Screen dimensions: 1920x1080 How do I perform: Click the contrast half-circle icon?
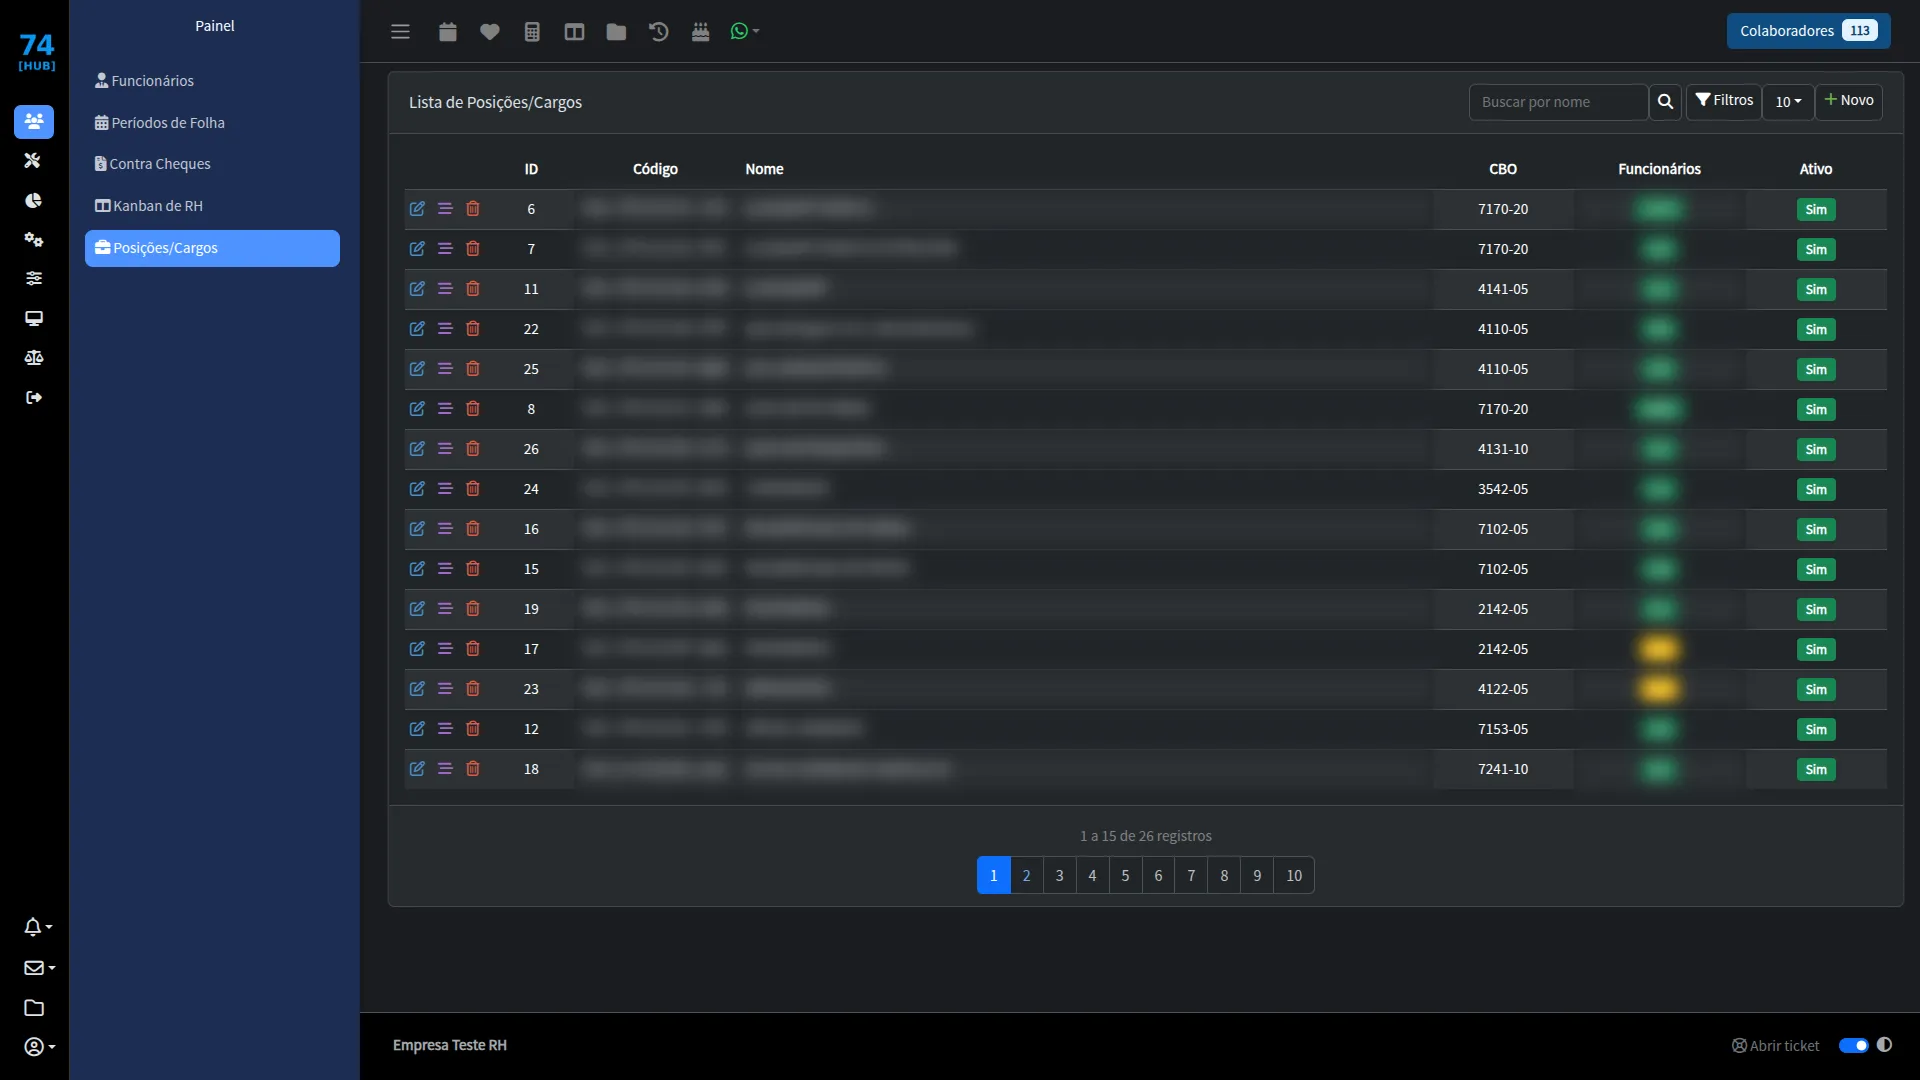(1885, 1045)
